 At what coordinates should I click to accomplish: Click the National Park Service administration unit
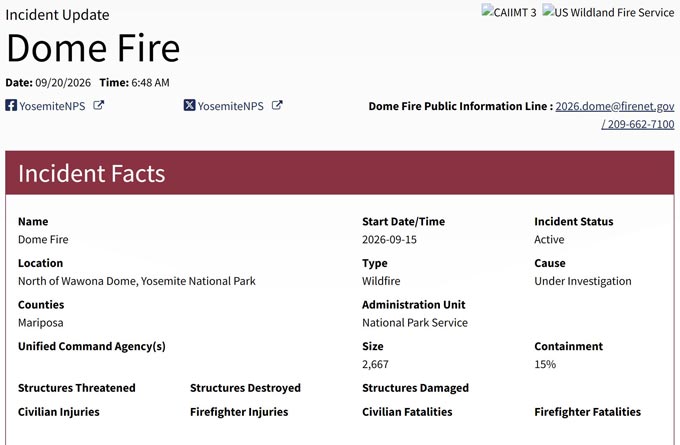click(x=415, y=323)
